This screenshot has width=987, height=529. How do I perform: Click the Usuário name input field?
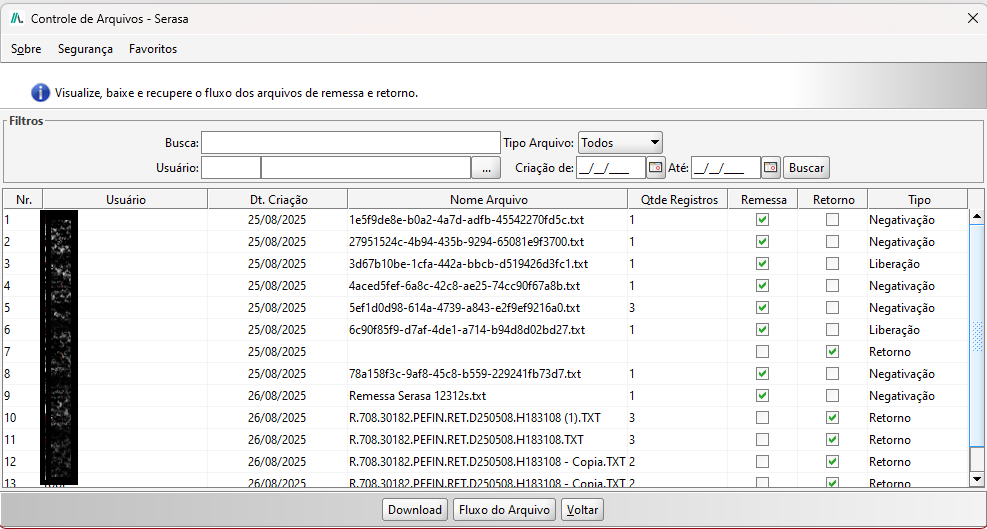click(x=366, y=168)
